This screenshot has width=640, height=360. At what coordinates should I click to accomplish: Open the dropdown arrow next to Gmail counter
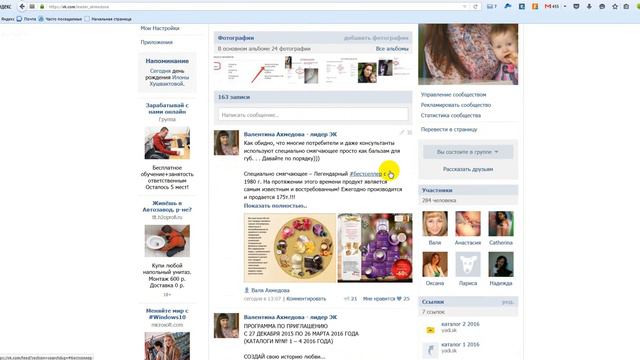pos(565,7)
